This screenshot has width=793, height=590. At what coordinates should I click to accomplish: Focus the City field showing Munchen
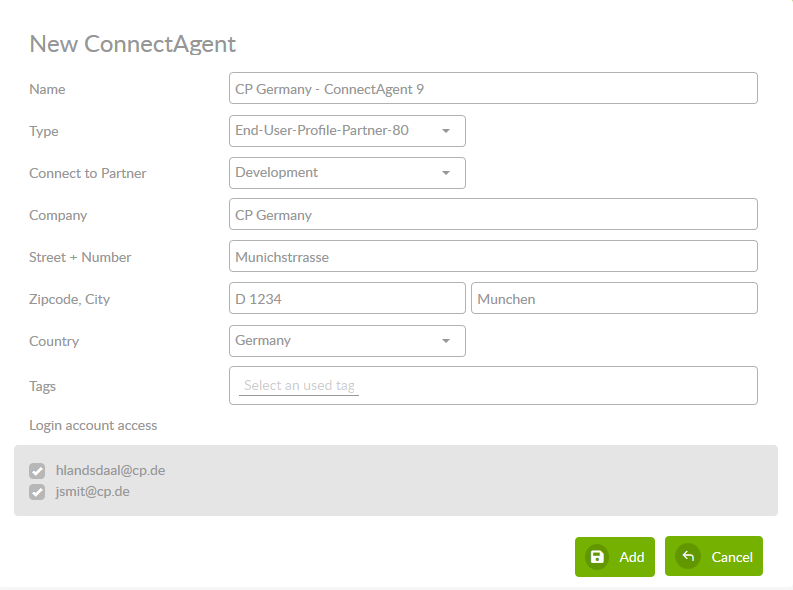pos(613,299)
